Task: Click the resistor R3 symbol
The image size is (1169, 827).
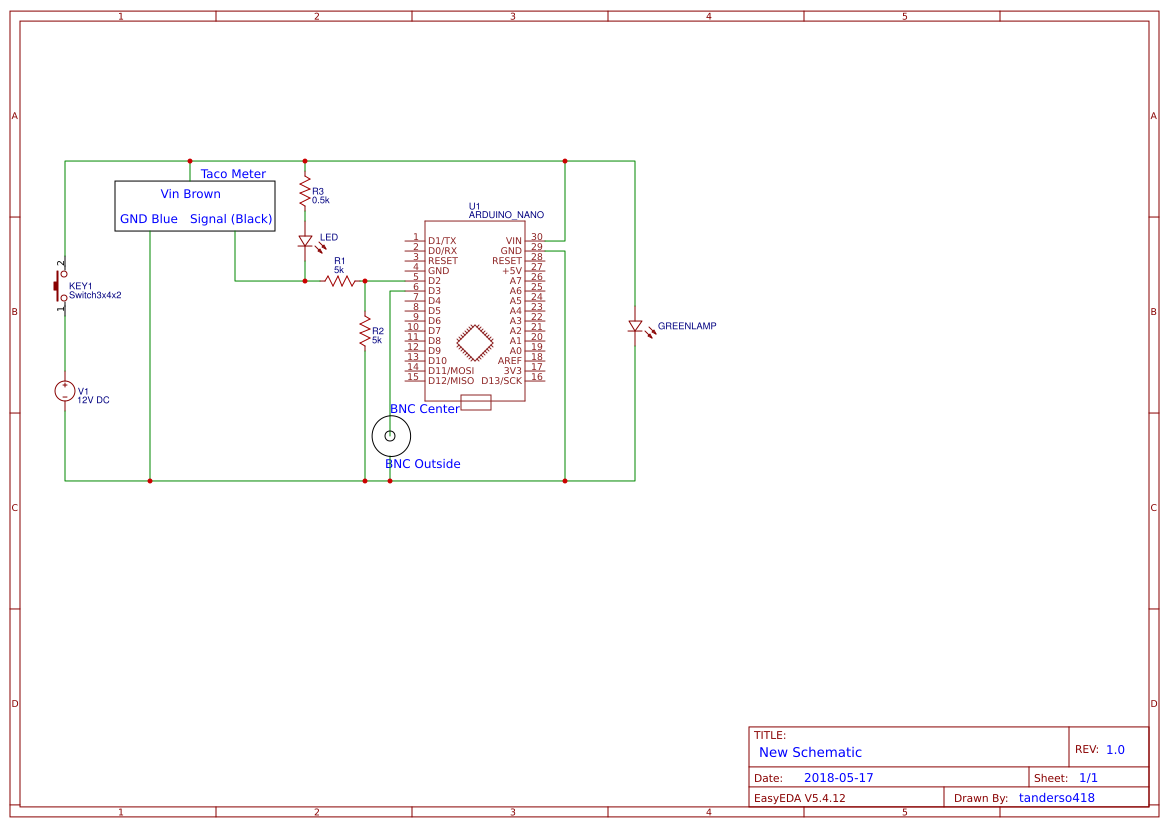Action: (305, 190)
